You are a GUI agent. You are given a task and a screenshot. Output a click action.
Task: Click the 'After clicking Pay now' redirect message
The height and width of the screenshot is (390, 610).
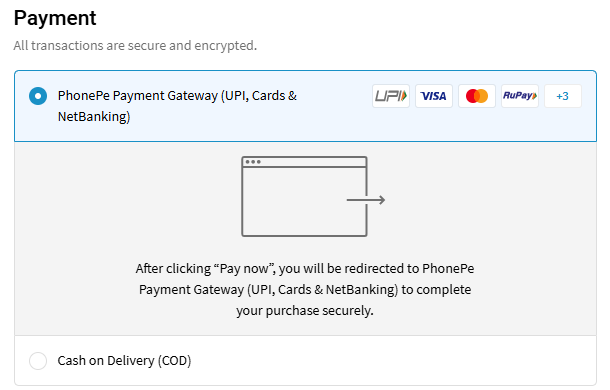pos(305,290)
